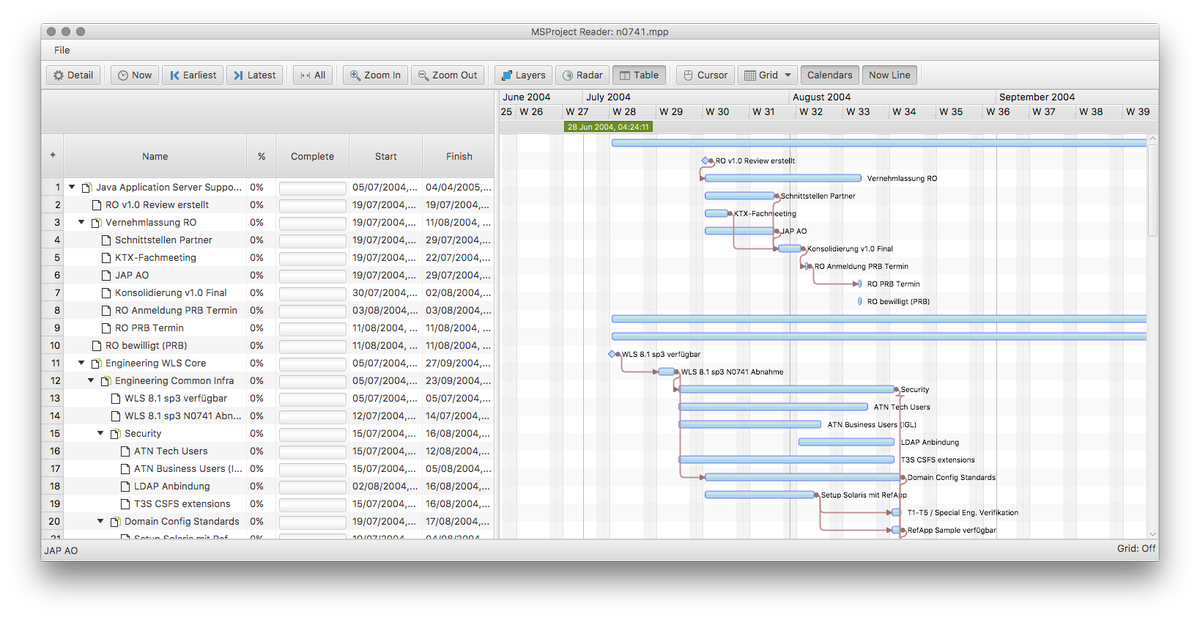Jump to Latest task date
The image size is (1200, 620).
(x=254, y=75)
